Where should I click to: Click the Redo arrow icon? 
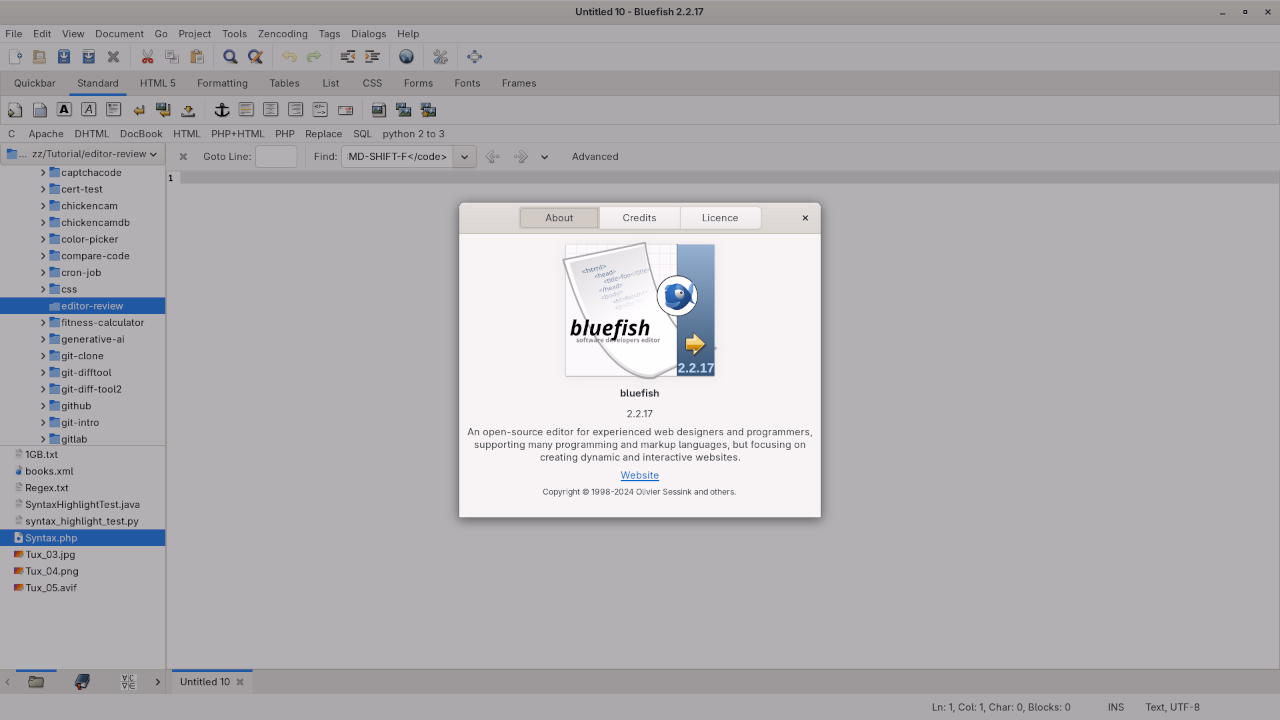pyautogui.click(x=314, y=57)
